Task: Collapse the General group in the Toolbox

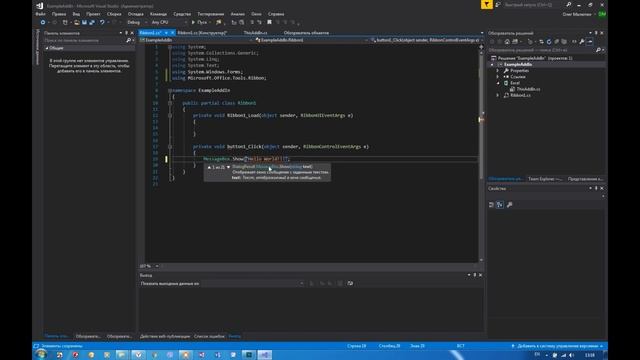Action: (47, 48)
